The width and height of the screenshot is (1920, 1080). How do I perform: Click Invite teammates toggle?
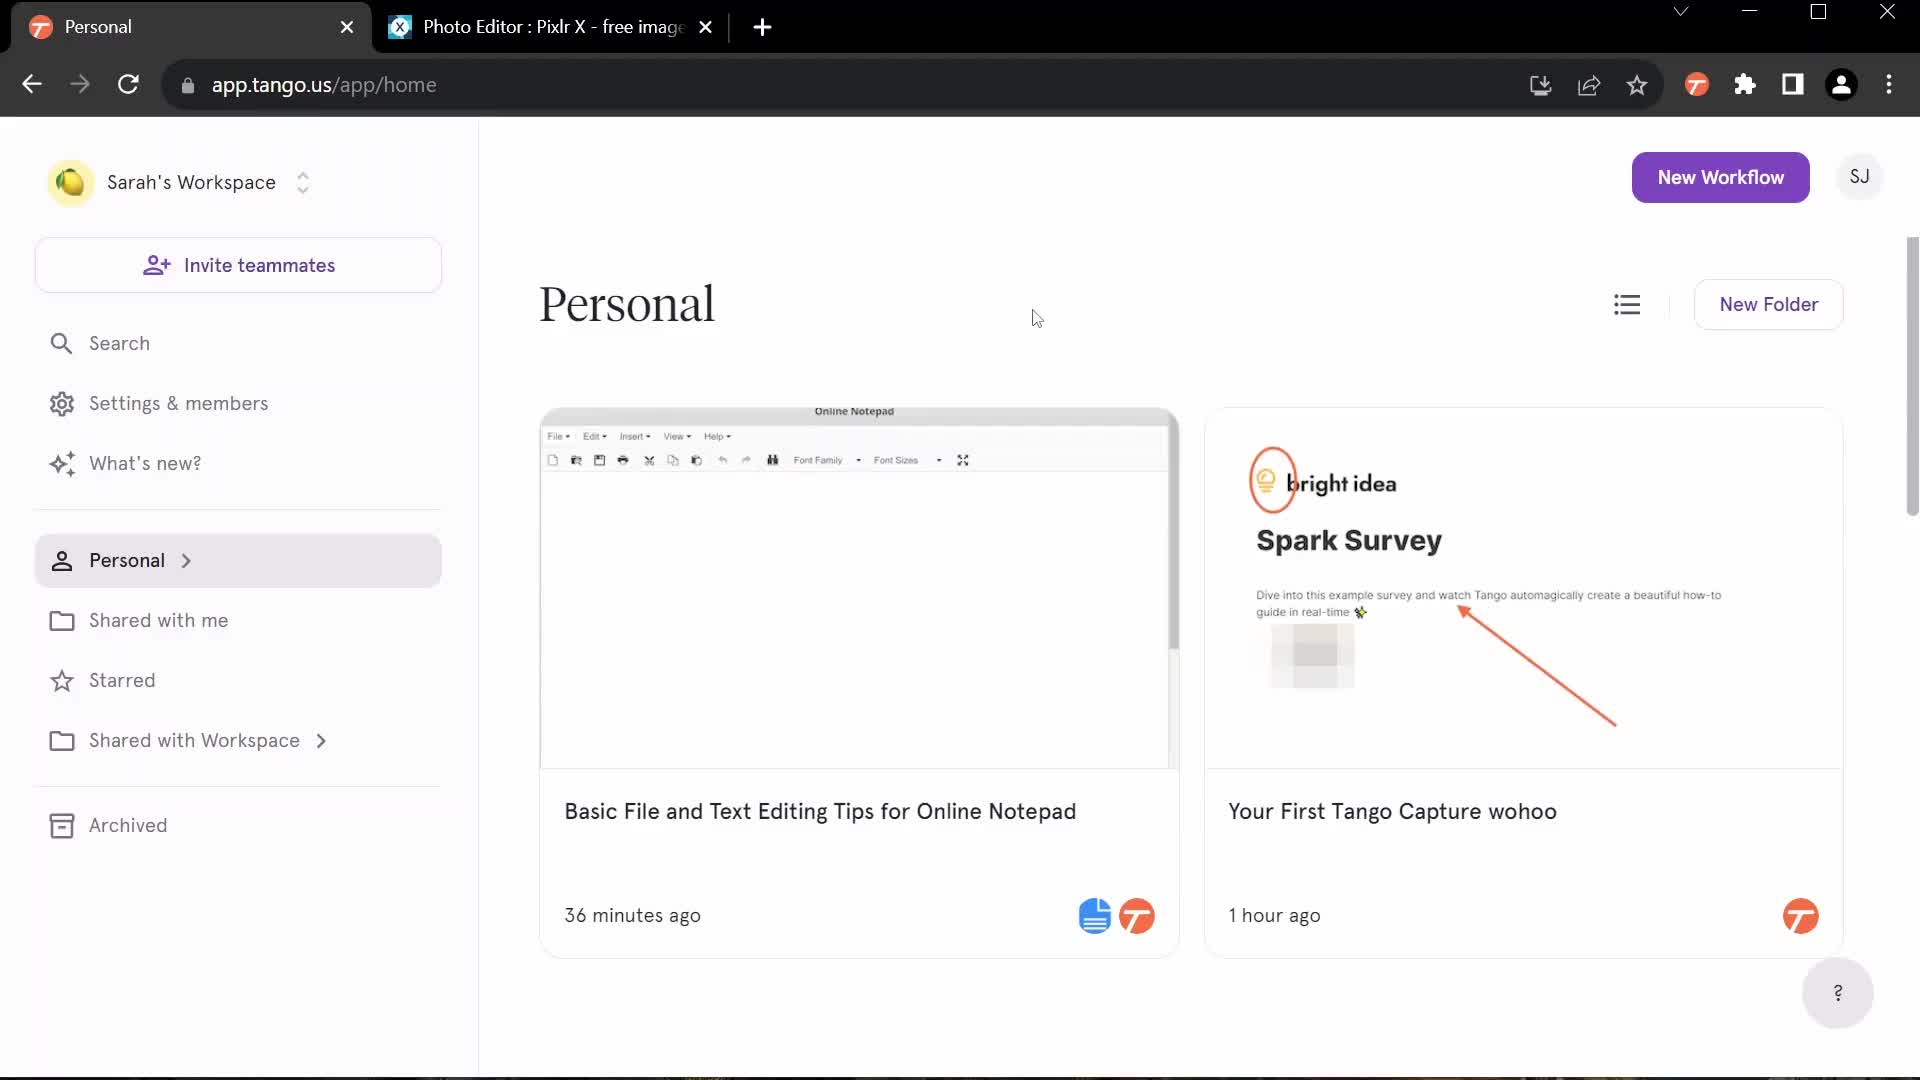coord(239,265)
